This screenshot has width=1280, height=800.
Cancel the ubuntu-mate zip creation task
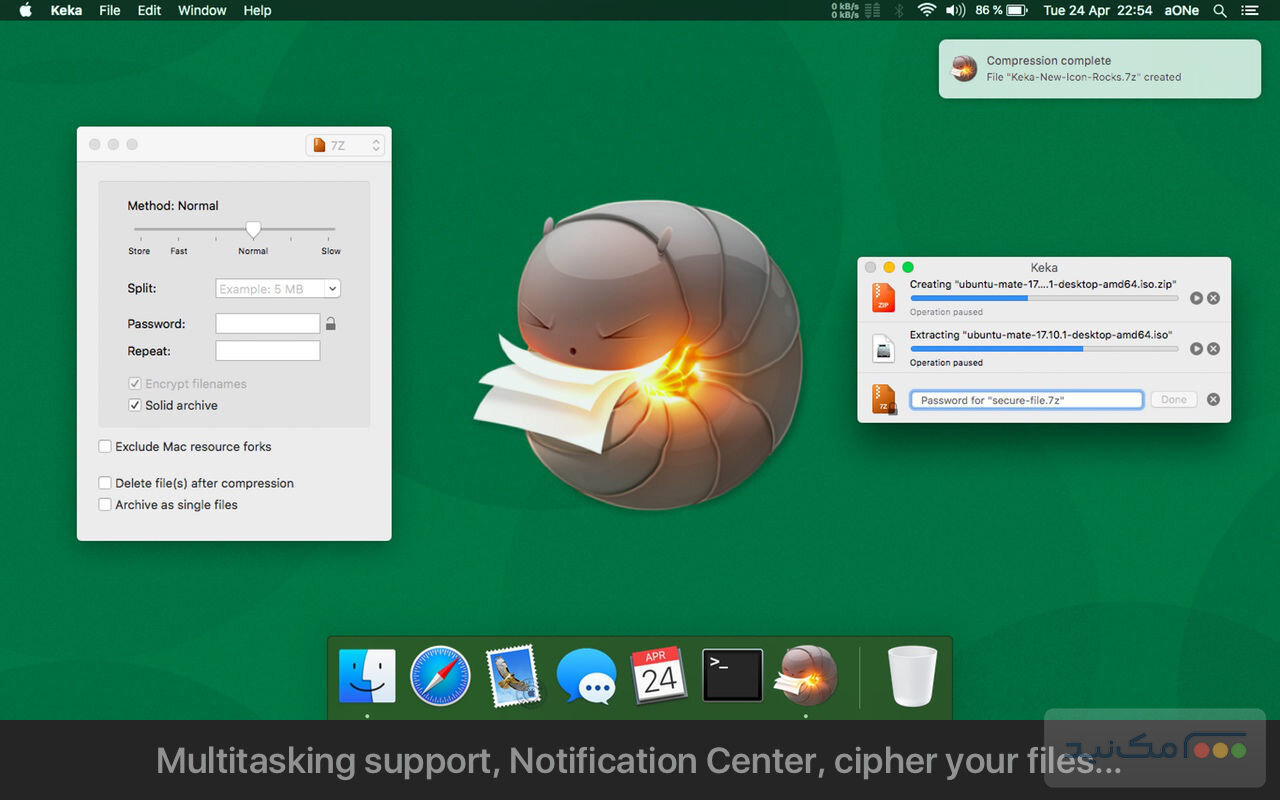tap(1213, 298)
